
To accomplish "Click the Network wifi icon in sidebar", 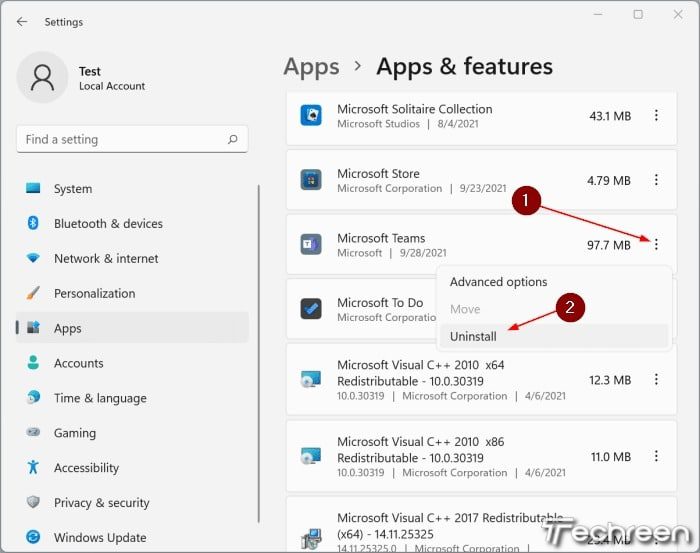I will pos(33,258).
